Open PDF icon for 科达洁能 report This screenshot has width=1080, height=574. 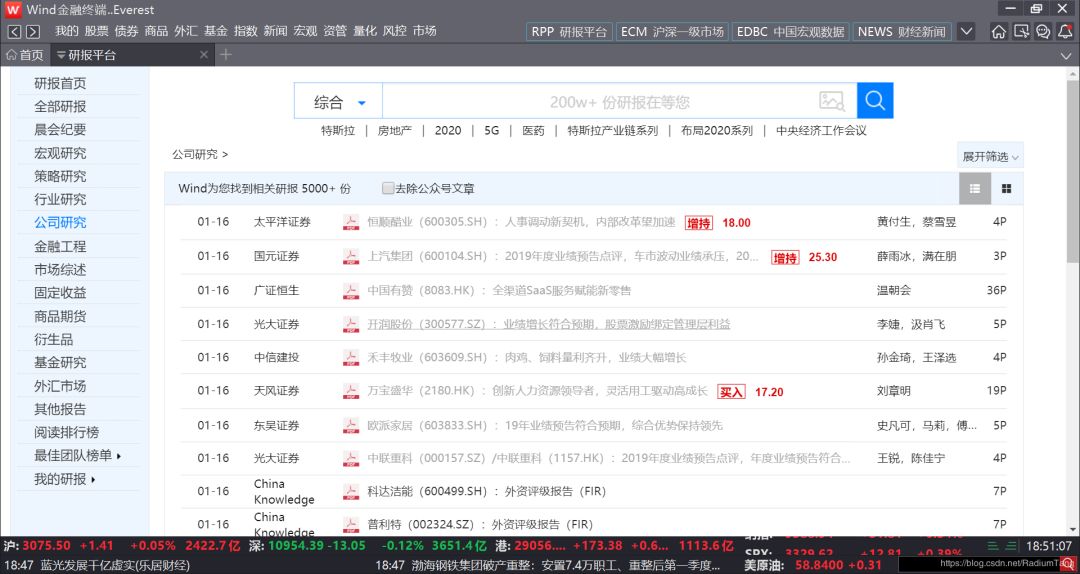pyautogui.click(x=351, y=492)
